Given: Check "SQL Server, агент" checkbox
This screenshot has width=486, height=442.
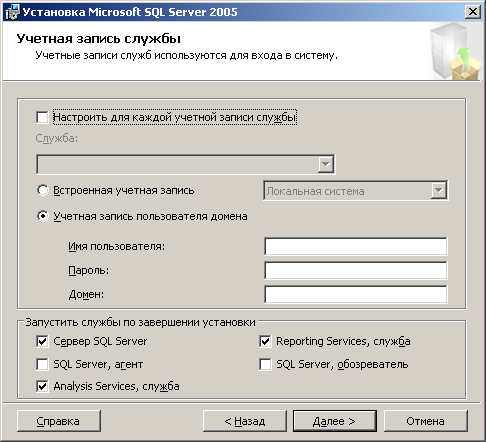Looking at the screenshot, I should coord(42,364).
